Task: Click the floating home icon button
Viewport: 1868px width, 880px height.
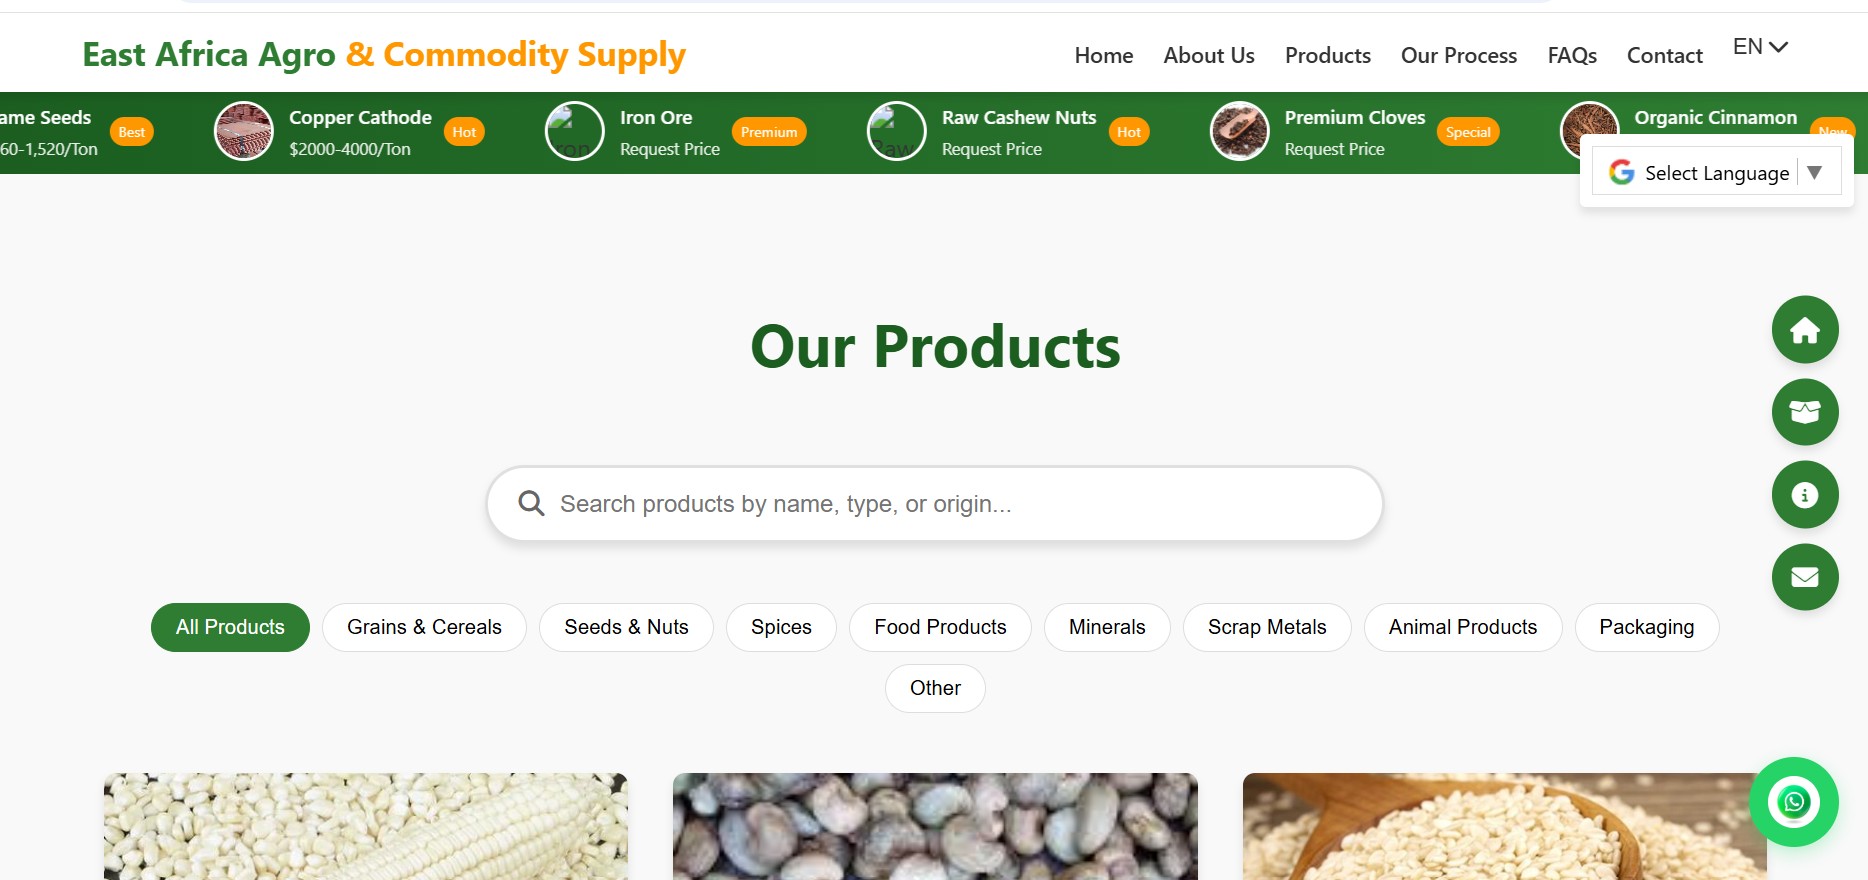Action: (1804, 330)
